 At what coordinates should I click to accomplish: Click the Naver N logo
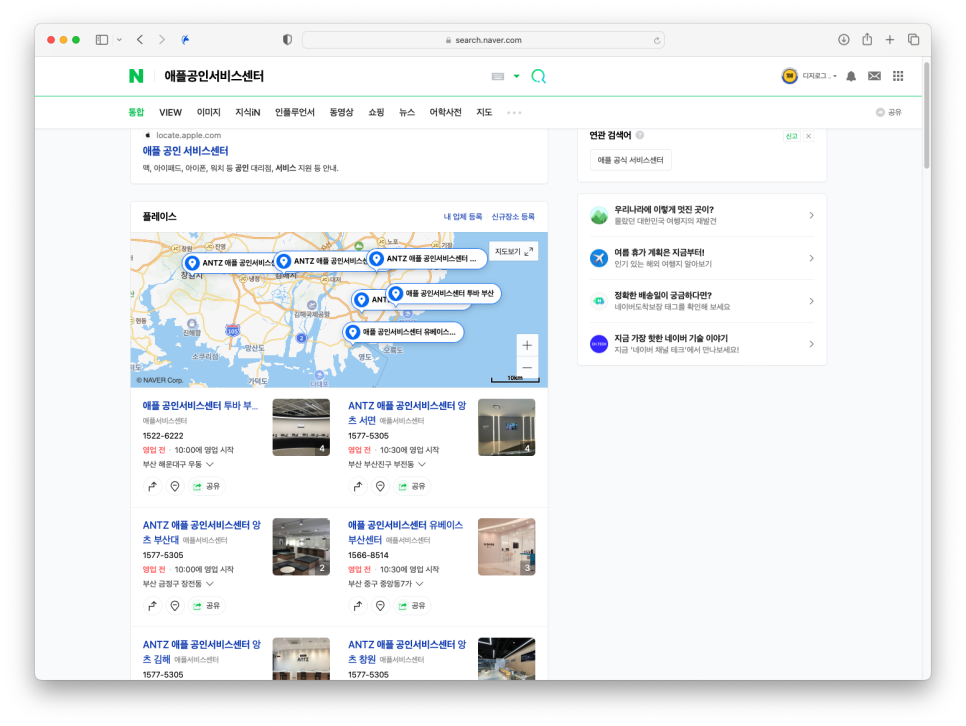click(x=136, y=76)
